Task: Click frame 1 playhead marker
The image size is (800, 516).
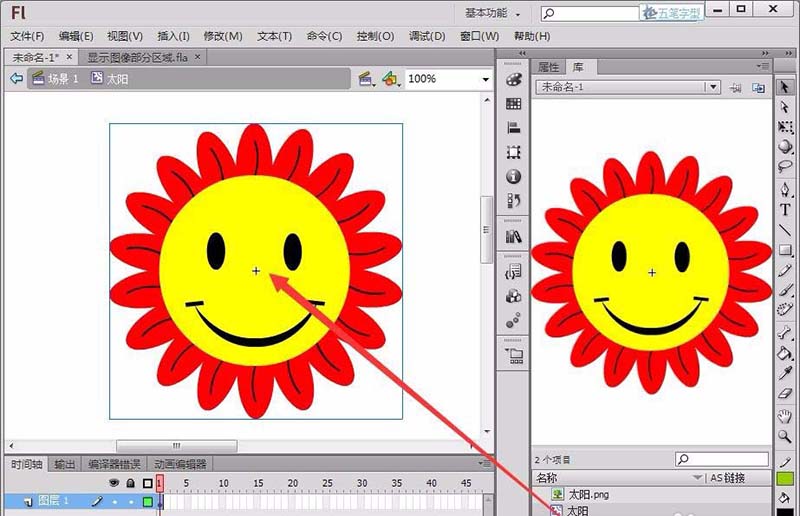Action: click(x=160, y=482)
